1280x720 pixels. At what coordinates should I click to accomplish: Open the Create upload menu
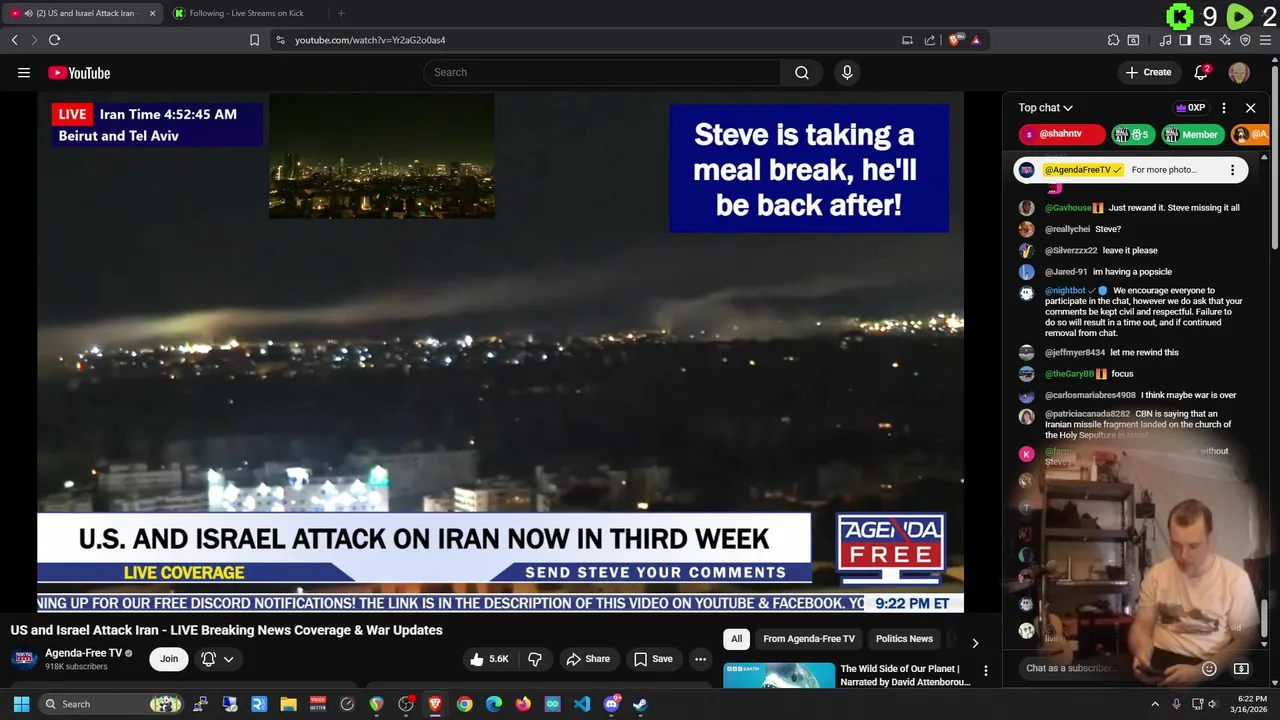pyautogui.click(x=1148, y=72)
